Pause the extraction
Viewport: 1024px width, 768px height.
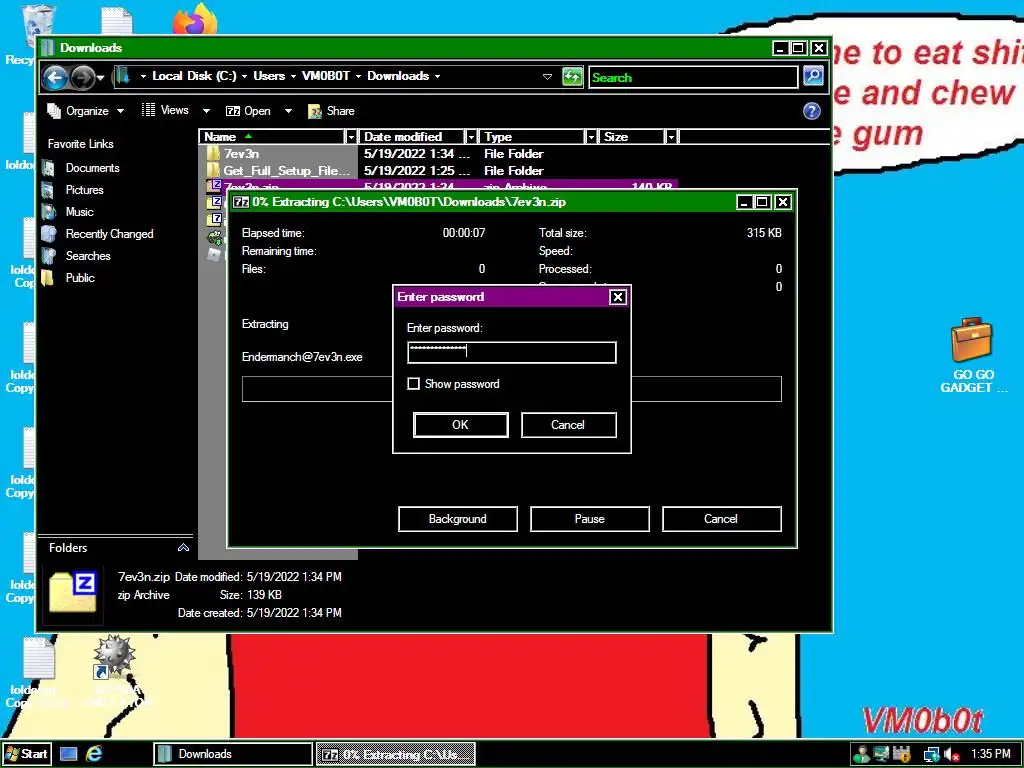coord(590,519)
